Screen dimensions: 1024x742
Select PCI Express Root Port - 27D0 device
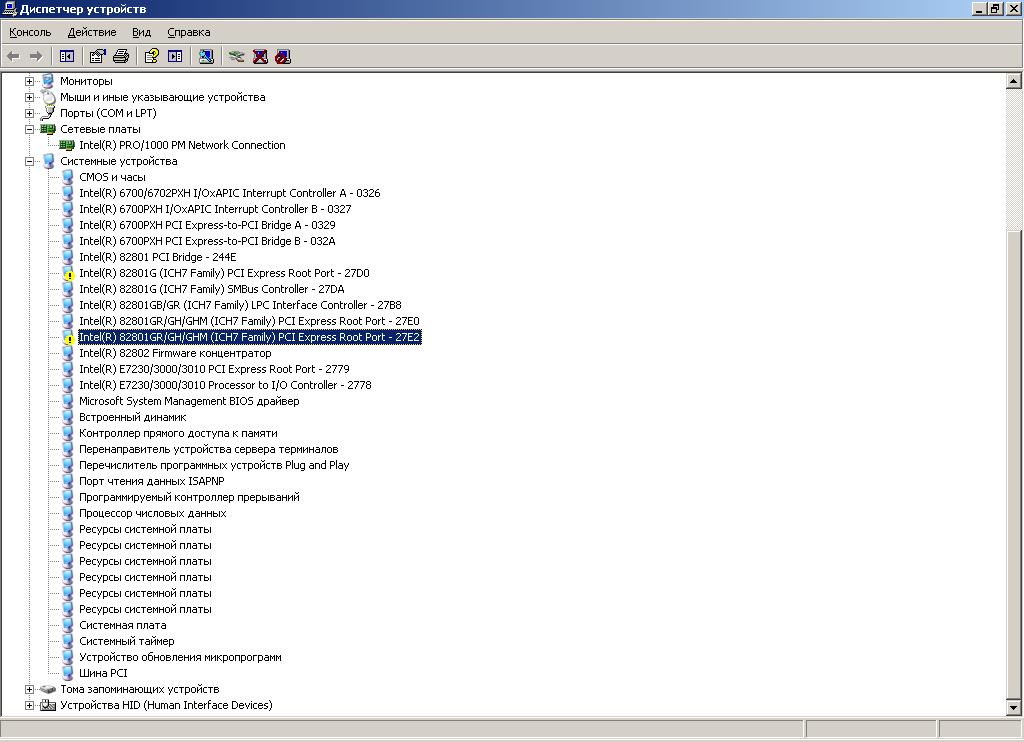click(224, 273)
